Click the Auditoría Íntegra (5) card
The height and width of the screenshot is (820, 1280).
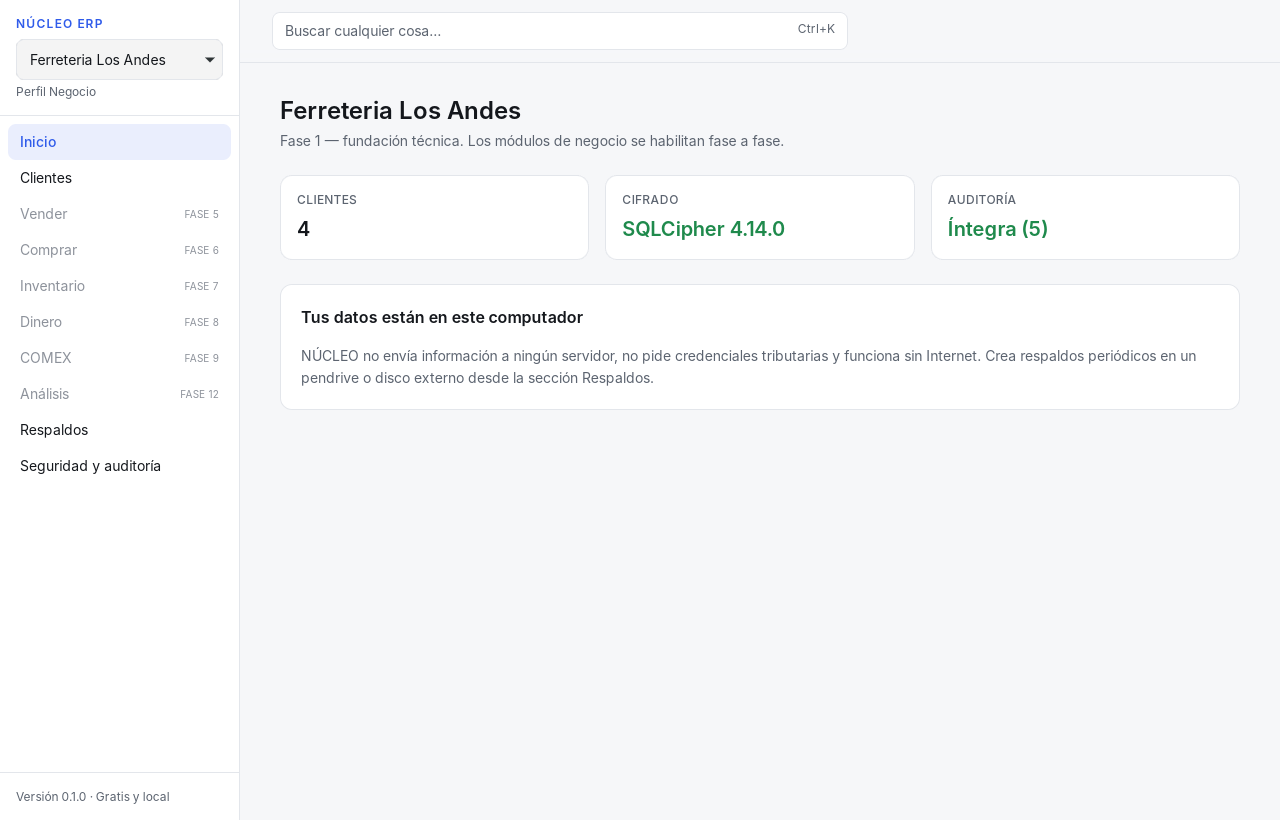pyautogui.click(x=1085, y=218)
